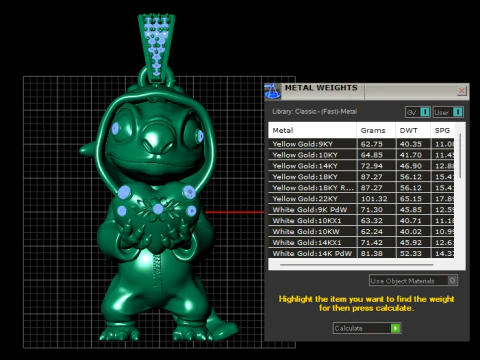Click the 46.90 DWT value
480x360 pixels.
pos(411,166)
